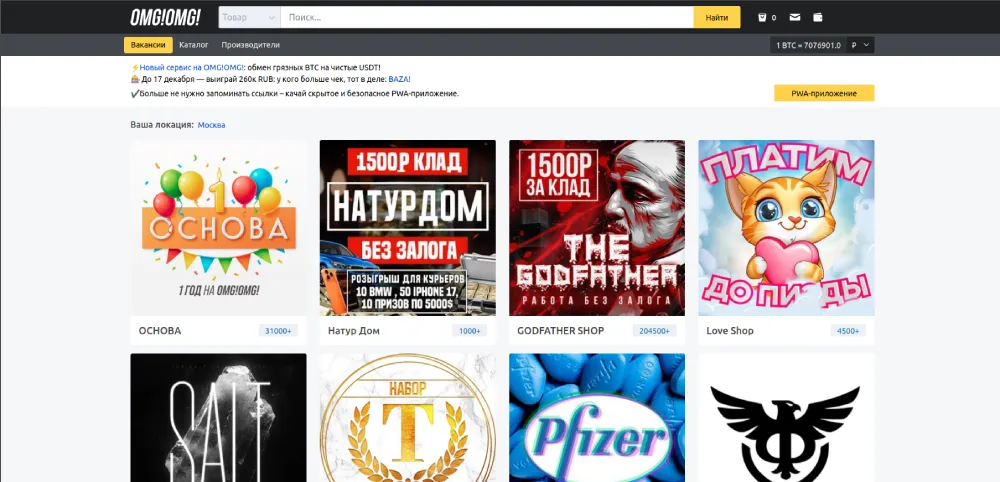Open the ₽ currency selector dropdown
Screen dimensions: 1000x482
(x=860, y=45)
